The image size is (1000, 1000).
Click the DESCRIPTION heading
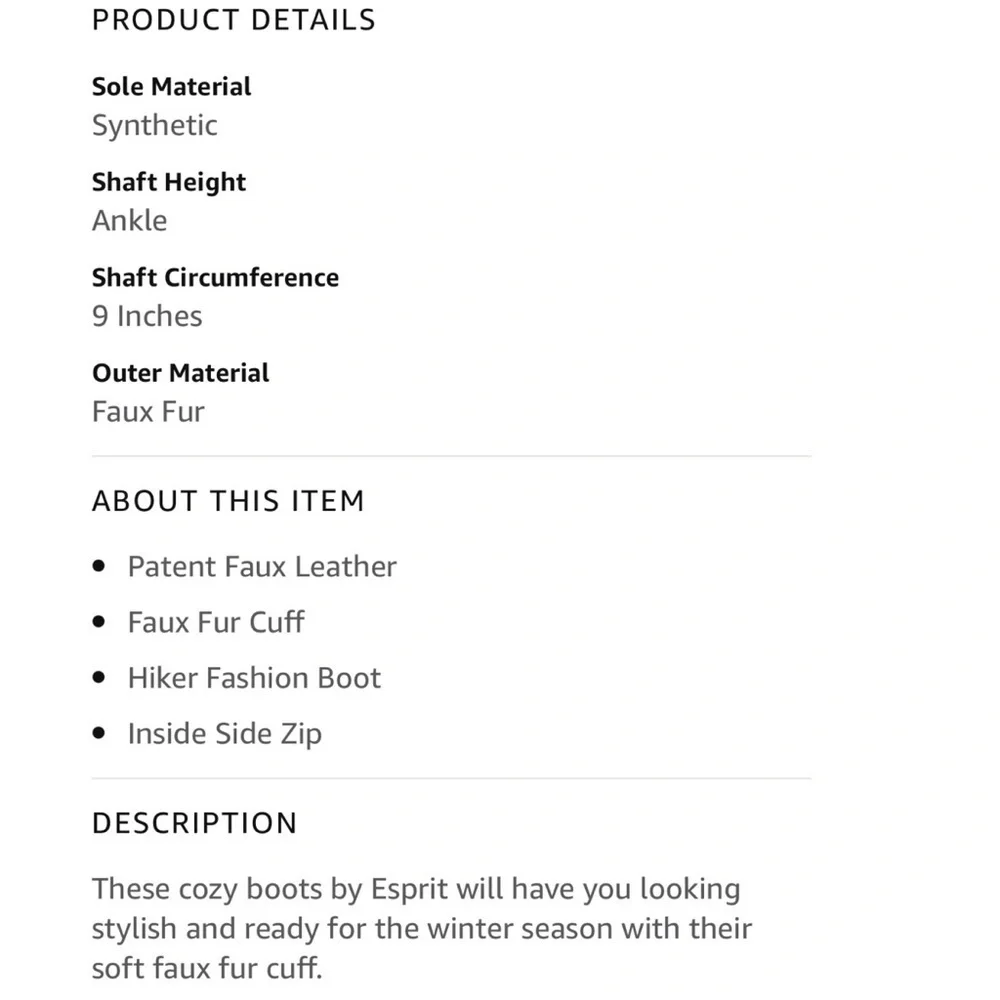195,823
